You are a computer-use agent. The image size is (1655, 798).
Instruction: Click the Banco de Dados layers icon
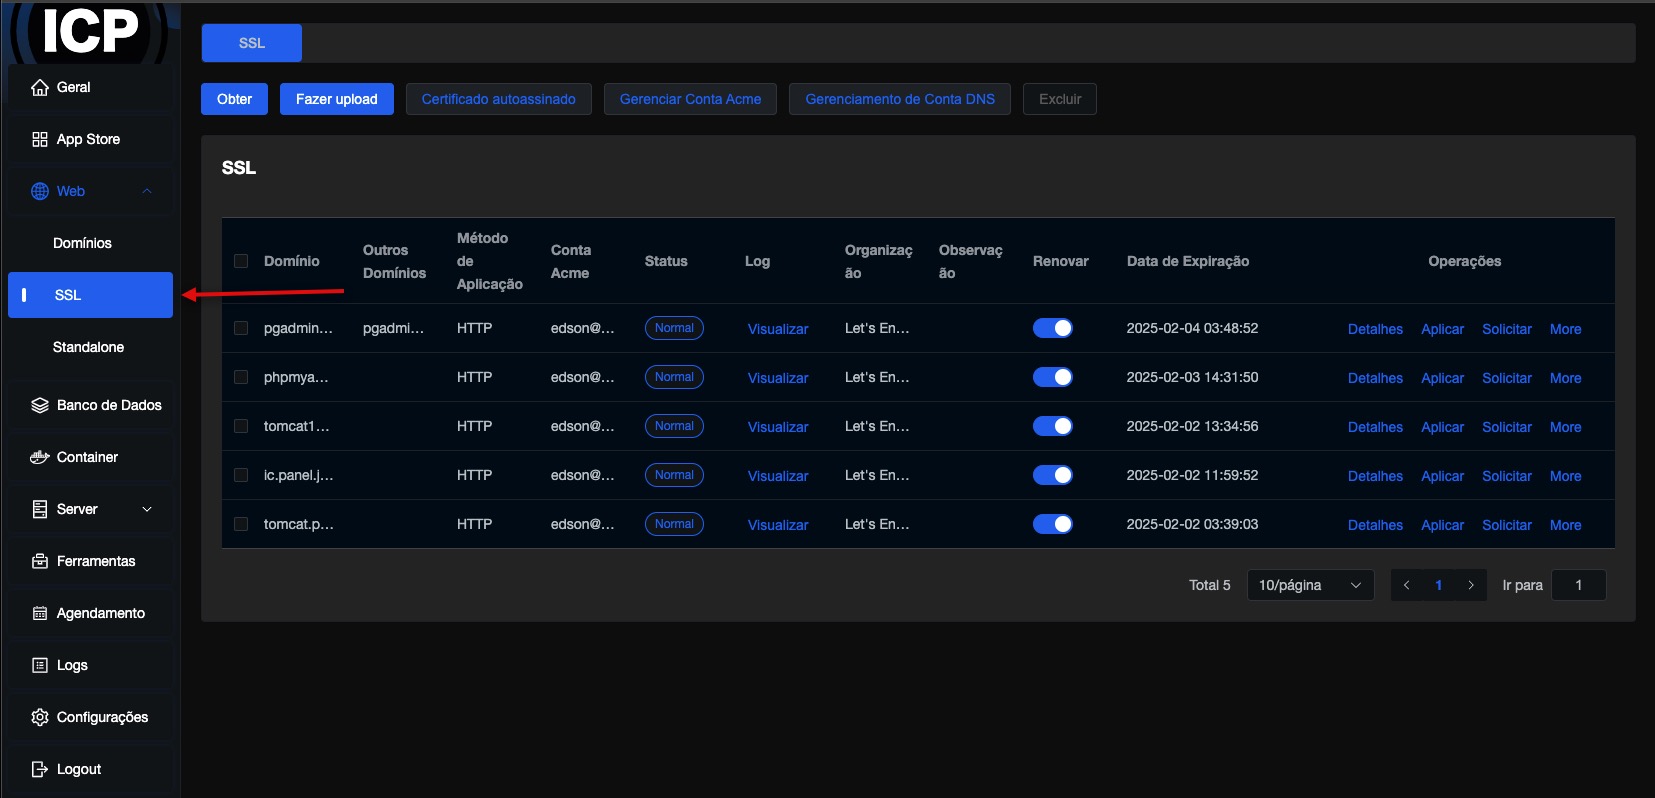[40, 405]
